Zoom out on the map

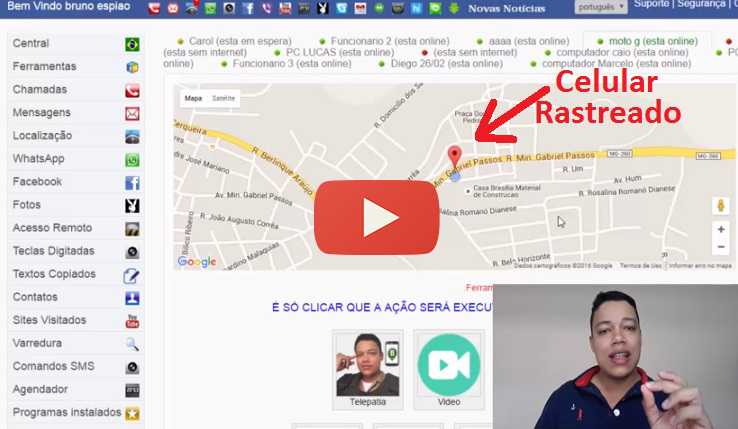tap(720, 247)
